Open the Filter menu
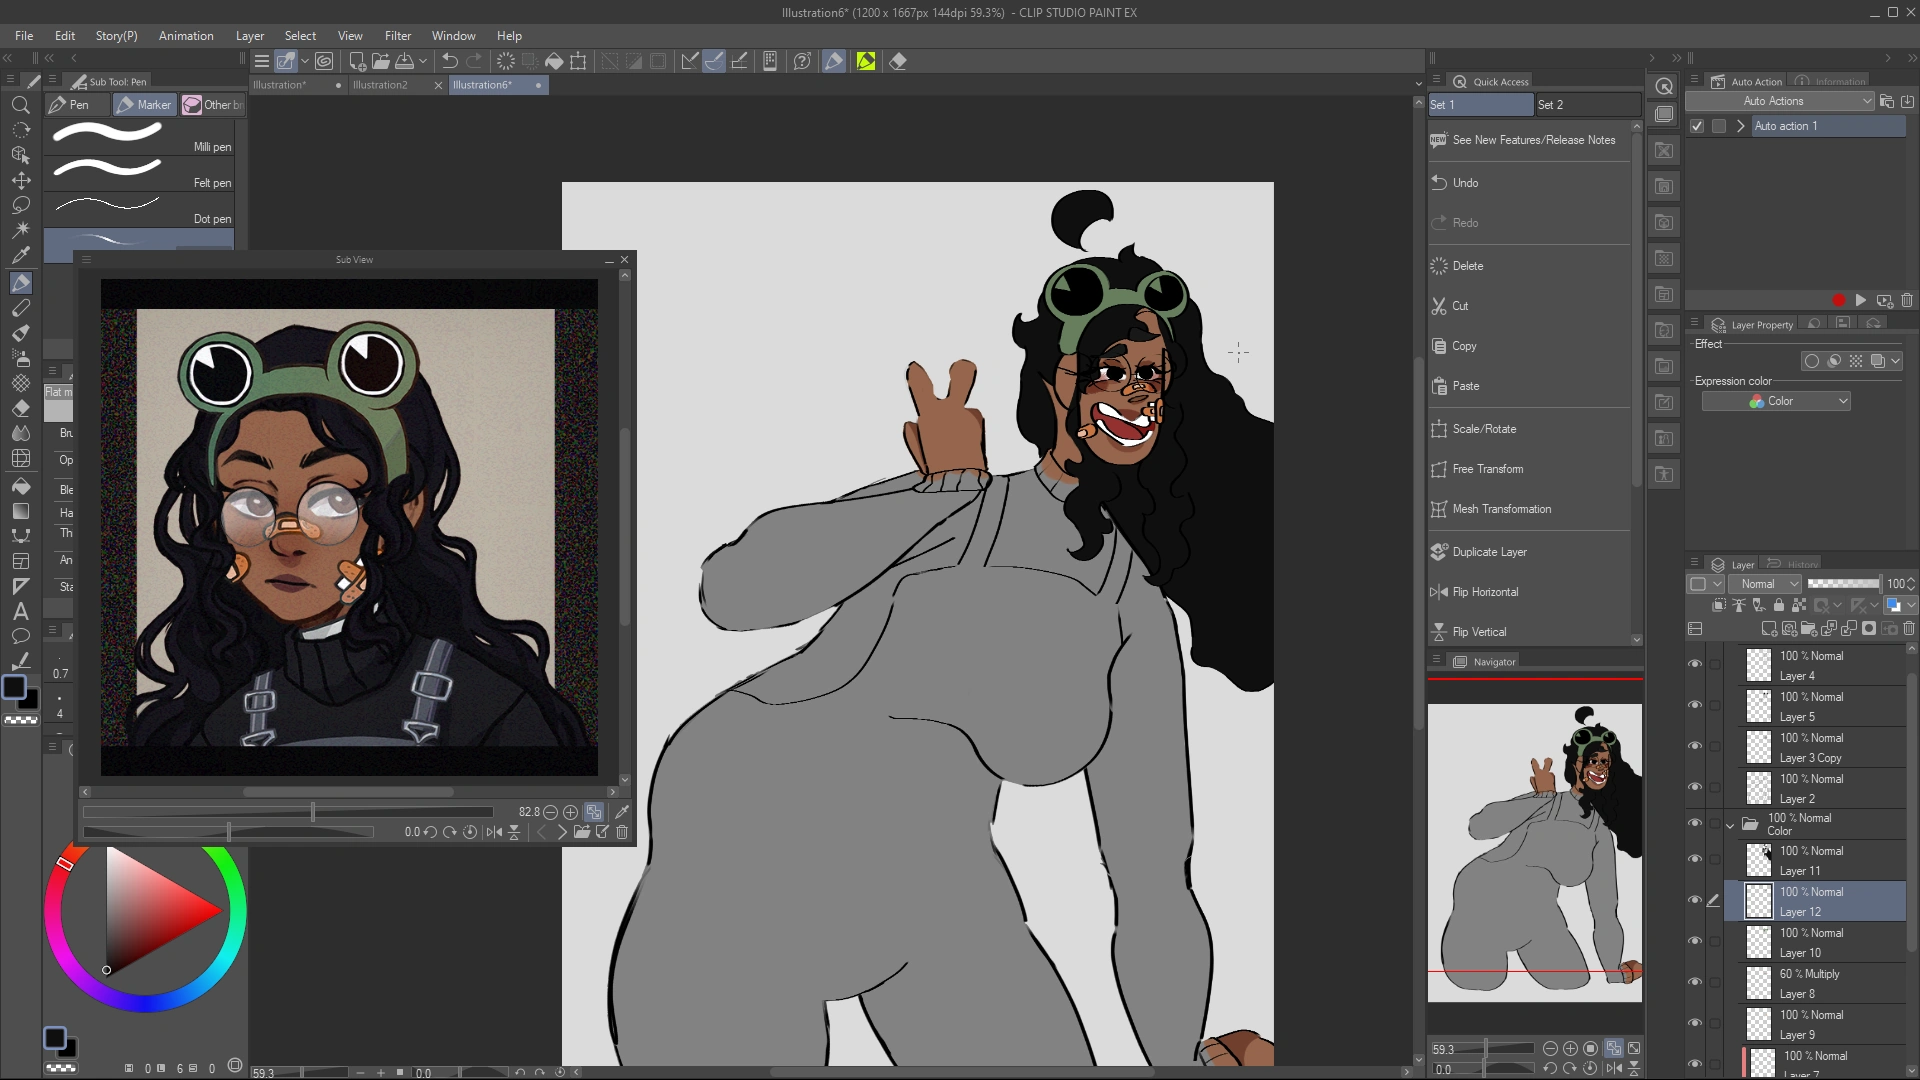The width and height of the screenshot is (1920, 1080). (x=398, y=35)
